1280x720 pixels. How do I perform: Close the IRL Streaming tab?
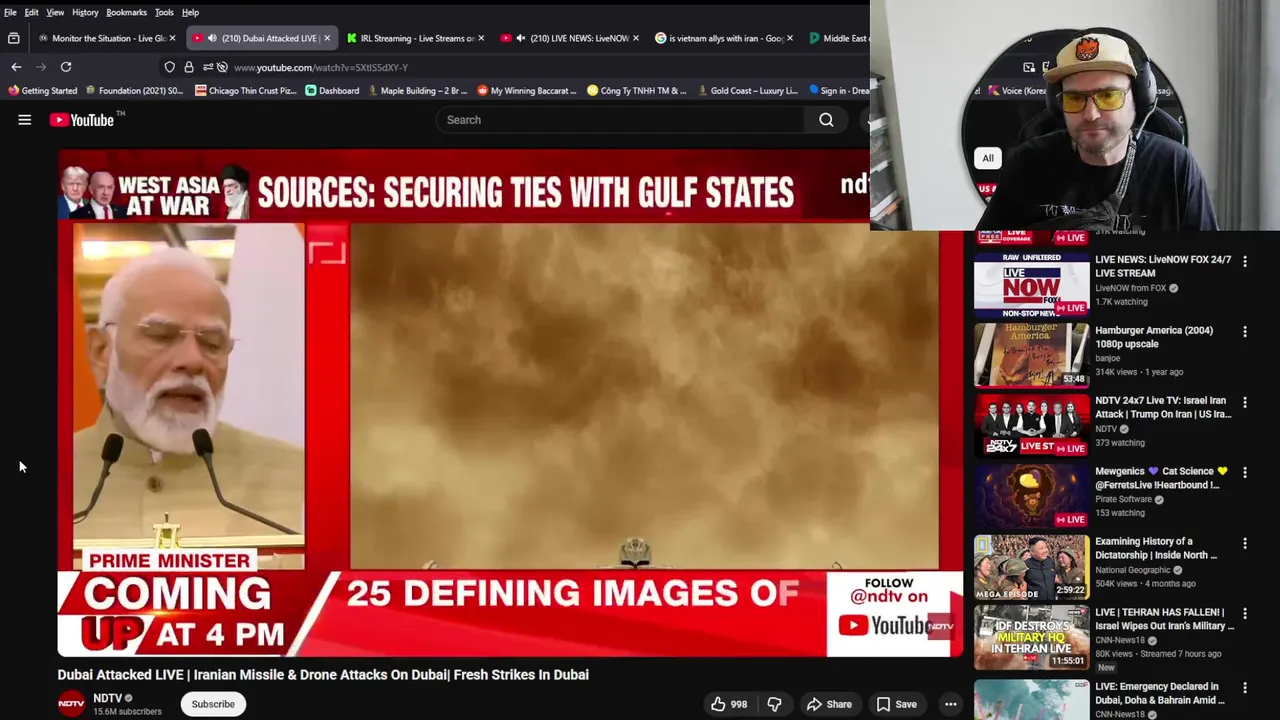(x=481, y=38)
